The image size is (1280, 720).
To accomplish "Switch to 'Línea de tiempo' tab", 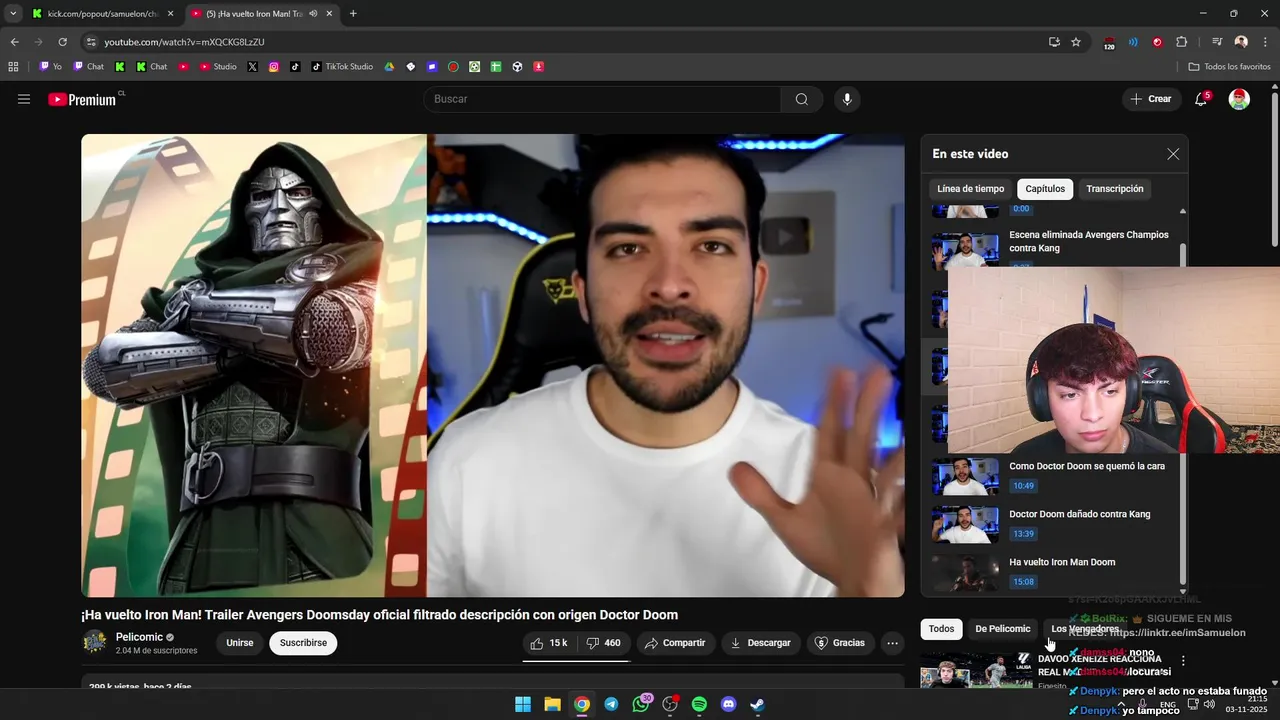I will (x=970, y=189).
